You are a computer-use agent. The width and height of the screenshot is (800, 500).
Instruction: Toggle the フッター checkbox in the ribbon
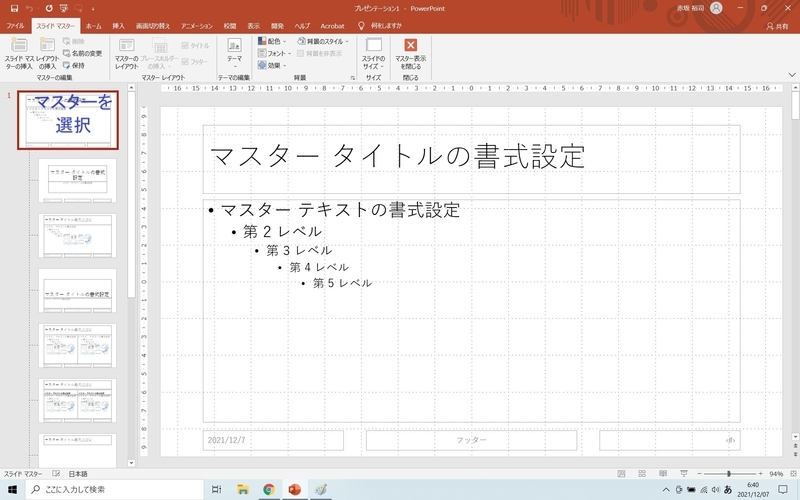click(x=194, y=62)
